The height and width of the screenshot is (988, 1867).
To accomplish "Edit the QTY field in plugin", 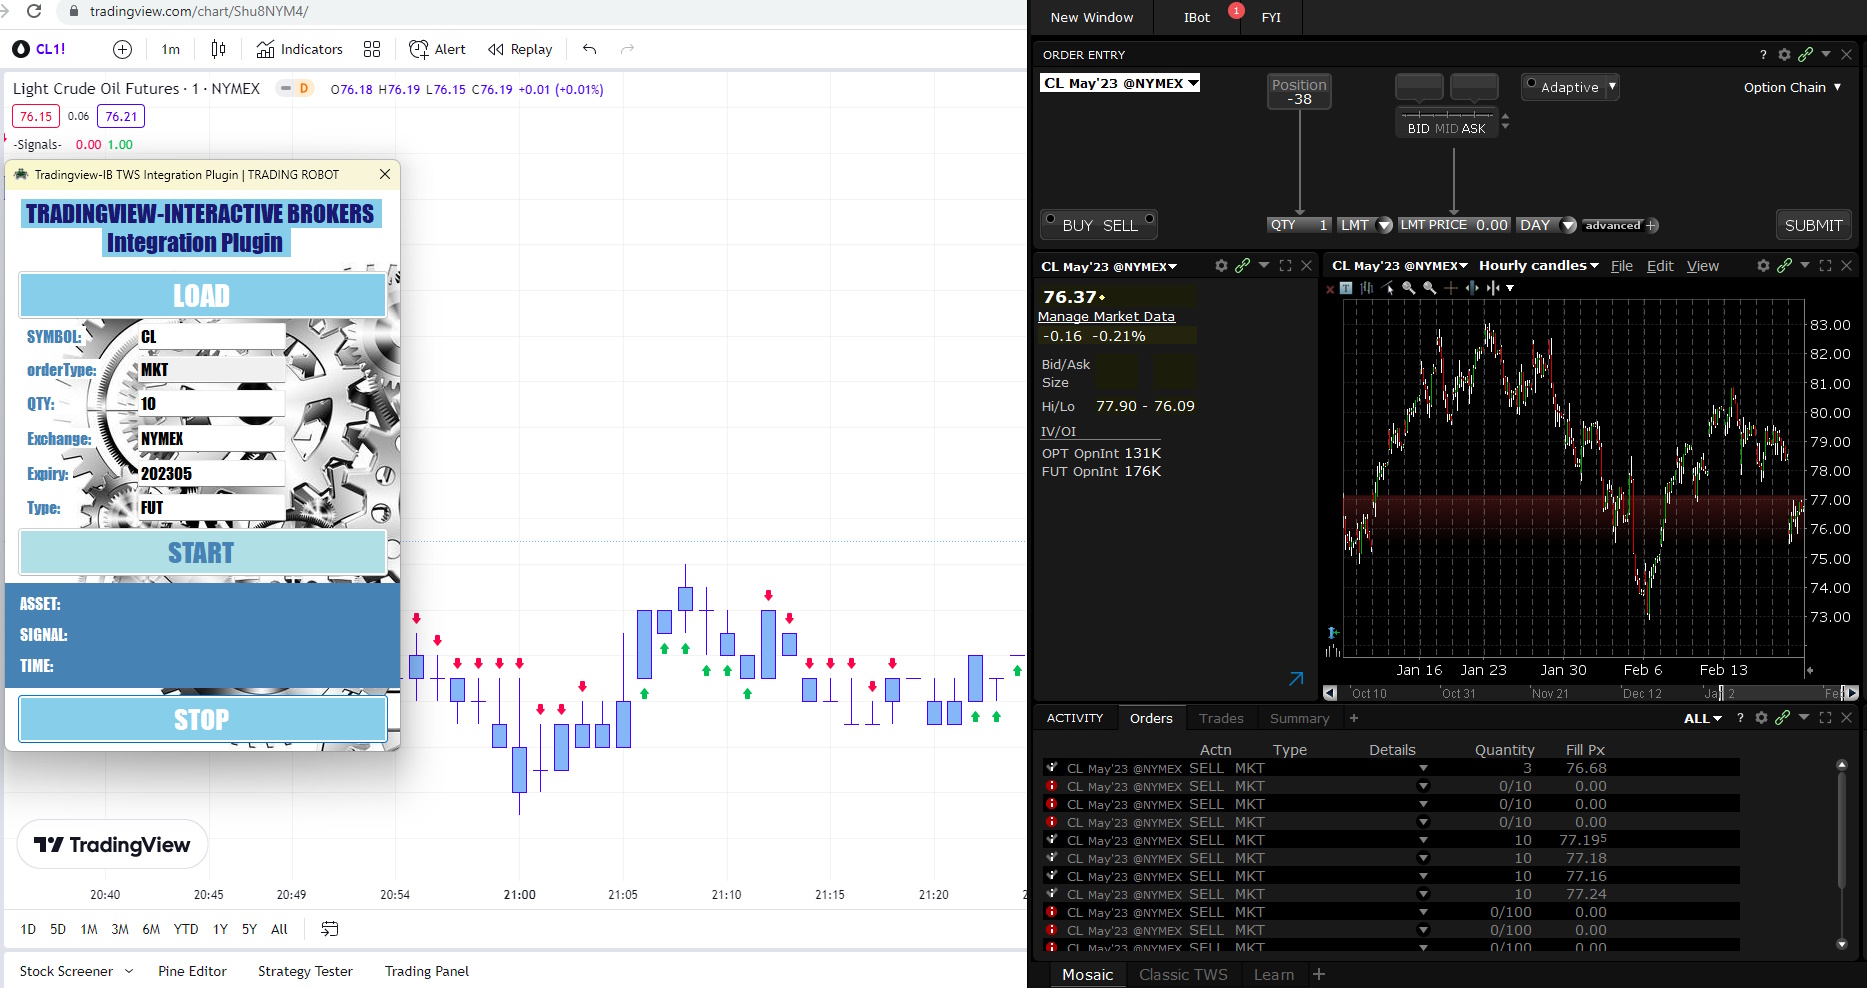I will (212, 403).
